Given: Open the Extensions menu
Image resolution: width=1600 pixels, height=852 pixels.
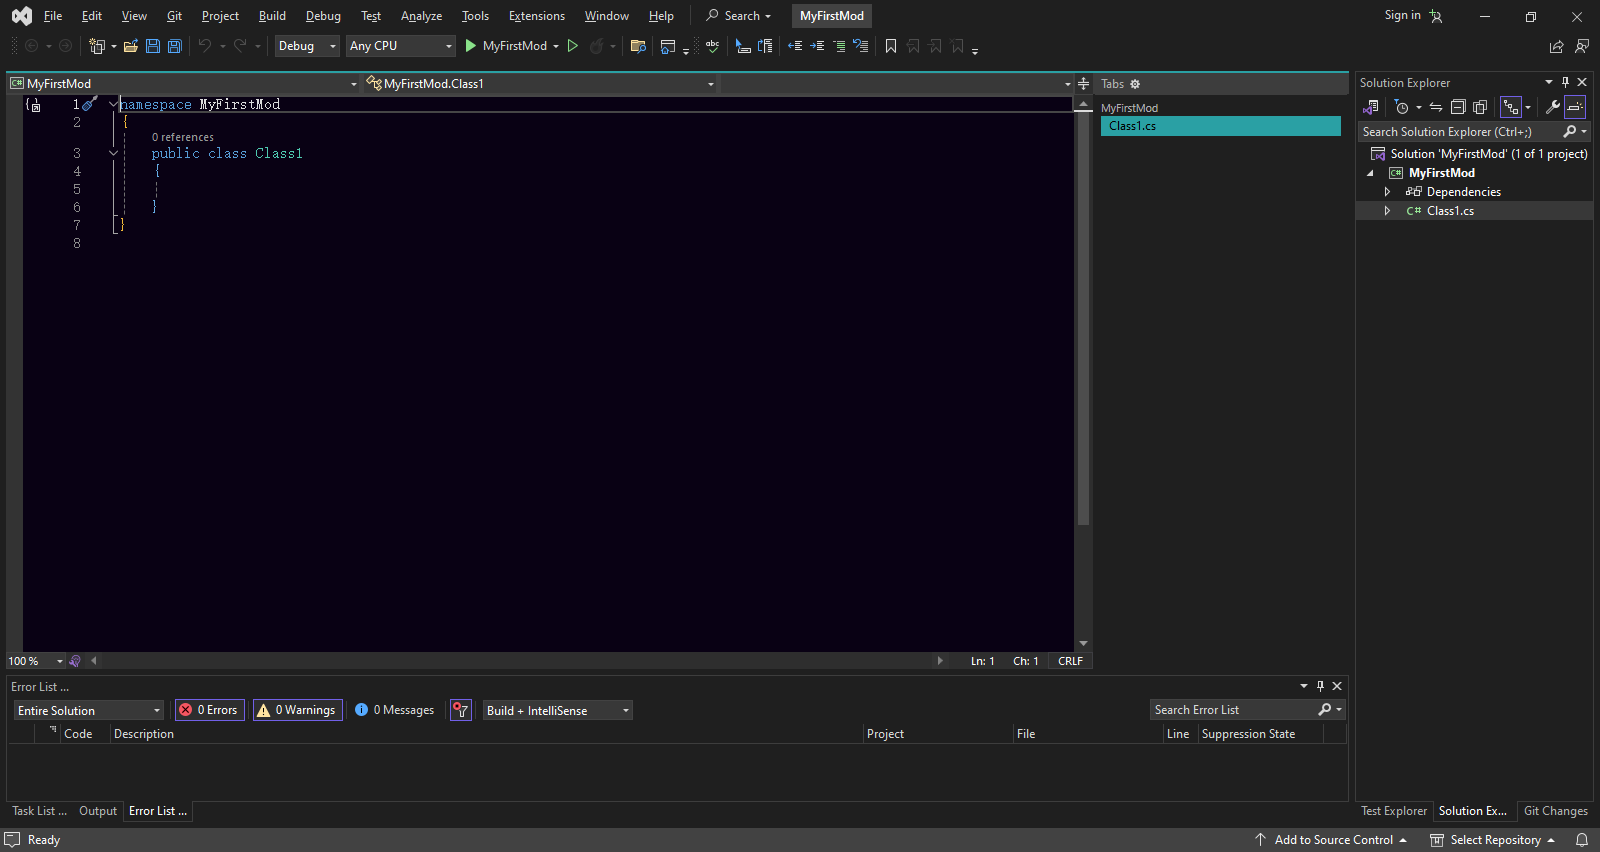Looking at the screenshot, I should (x=536, y=16).
